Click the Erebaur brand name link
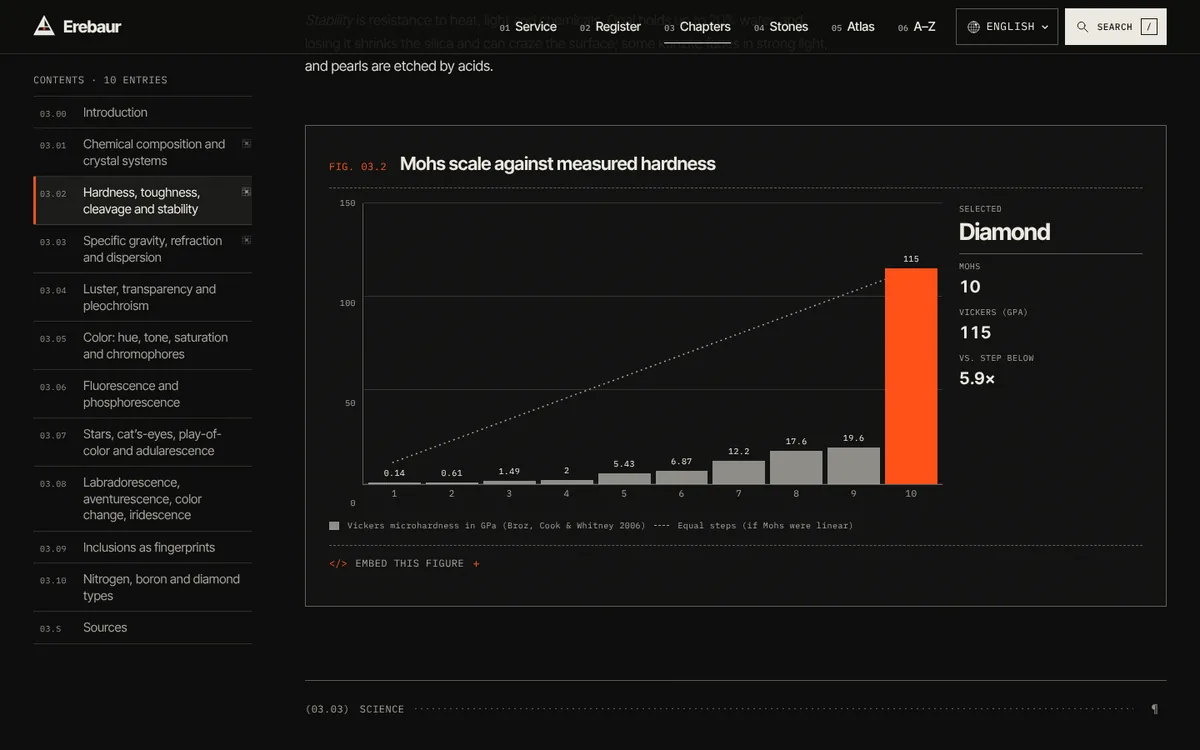This screenshot has height=750, width=1200. [x=92, y=27]
